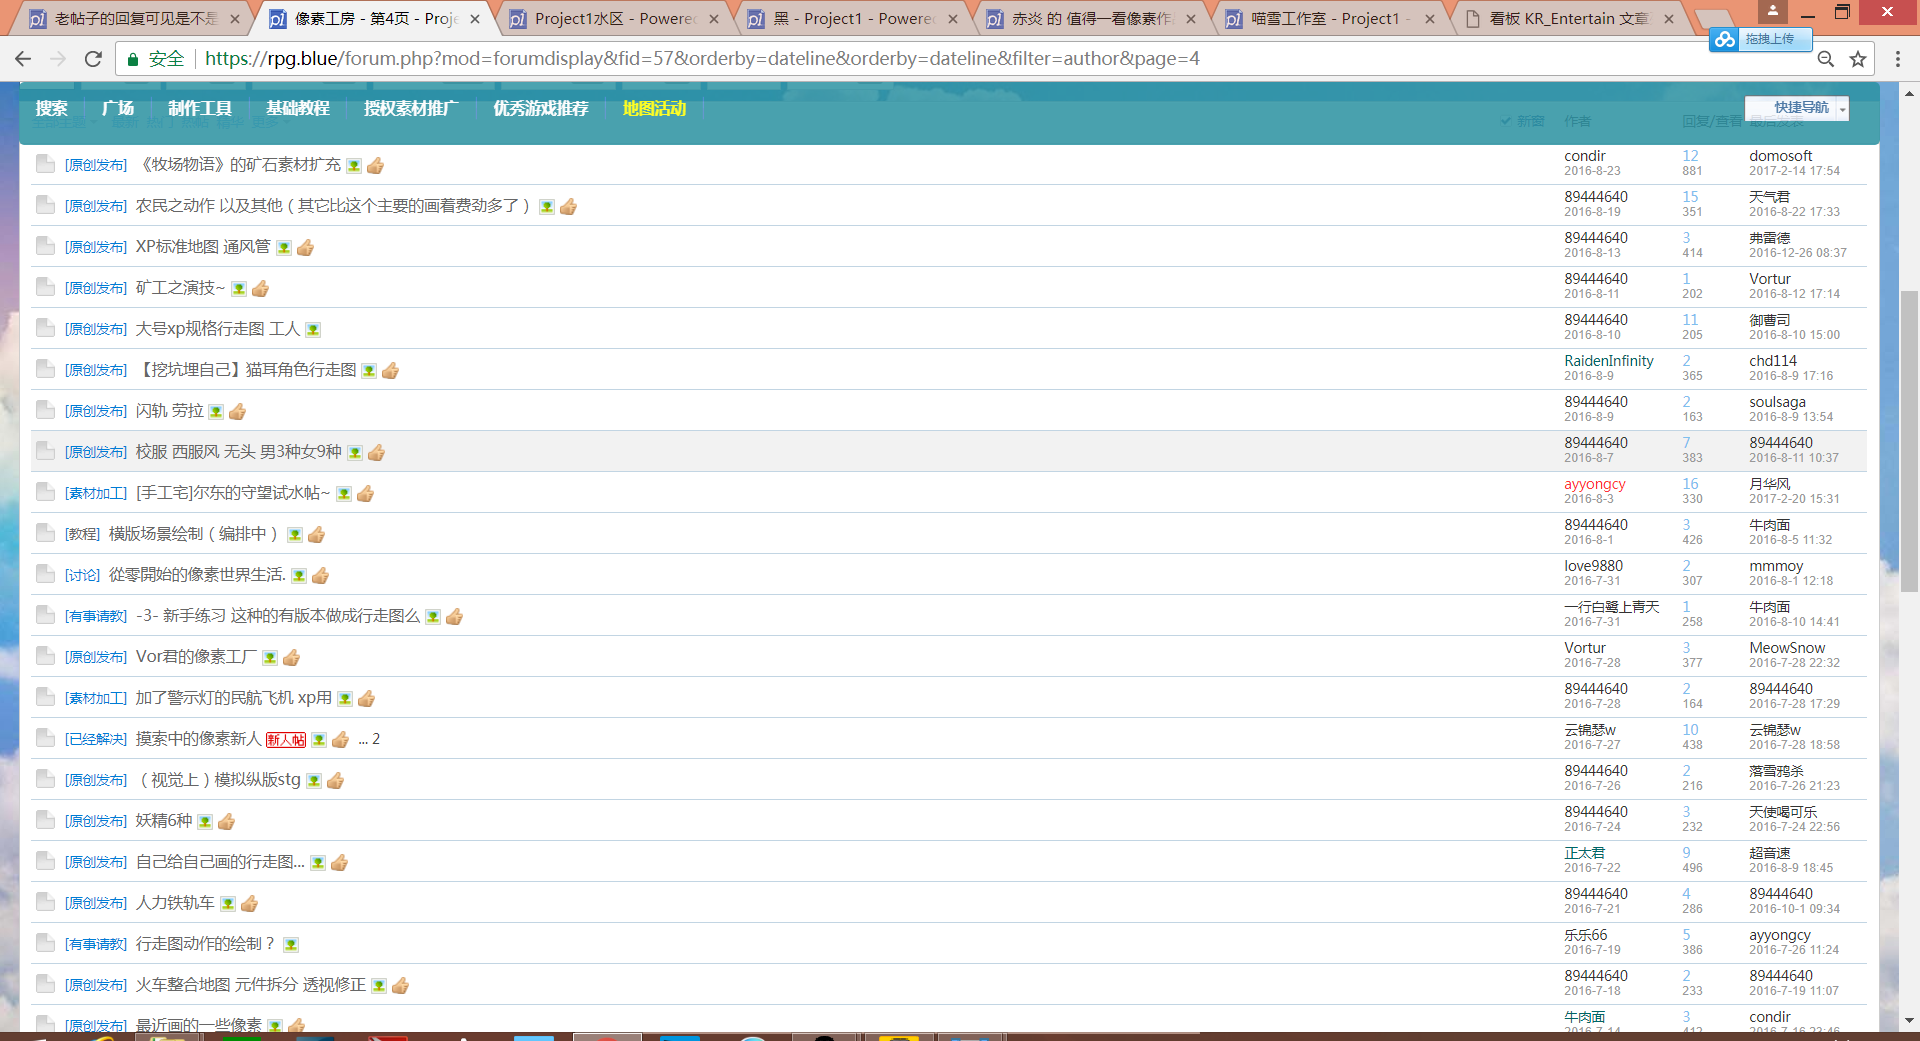Screen dimensions: 1920x1041
Task: Click image icon on 行走图动作的绘制 thread
Action: pos(291,945)
